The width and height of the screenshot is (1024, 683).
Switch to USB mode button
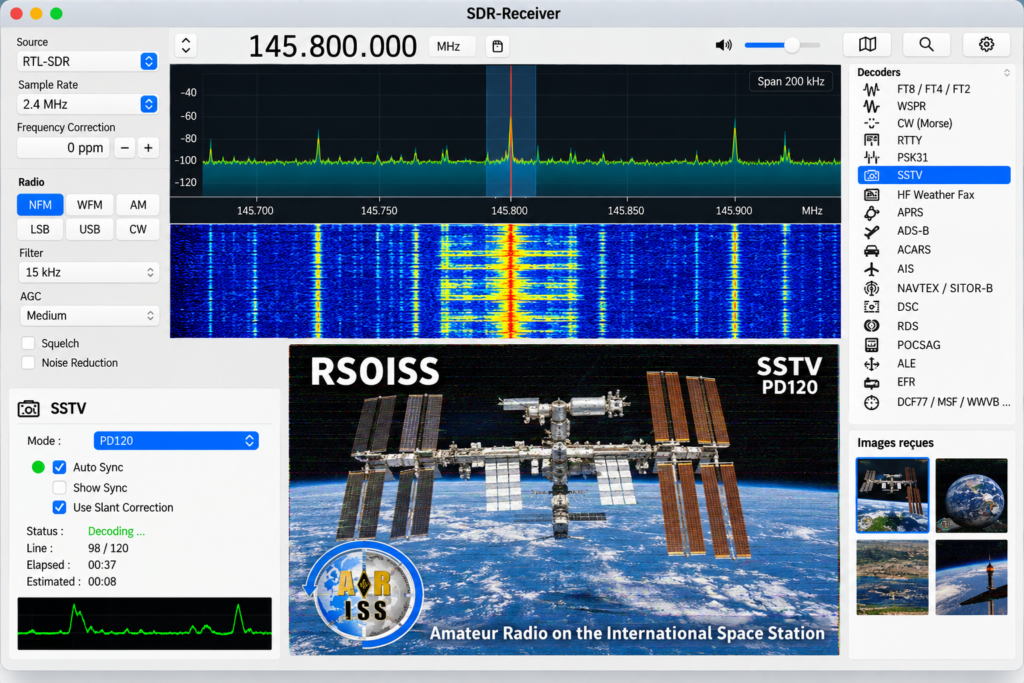point(89,229)
